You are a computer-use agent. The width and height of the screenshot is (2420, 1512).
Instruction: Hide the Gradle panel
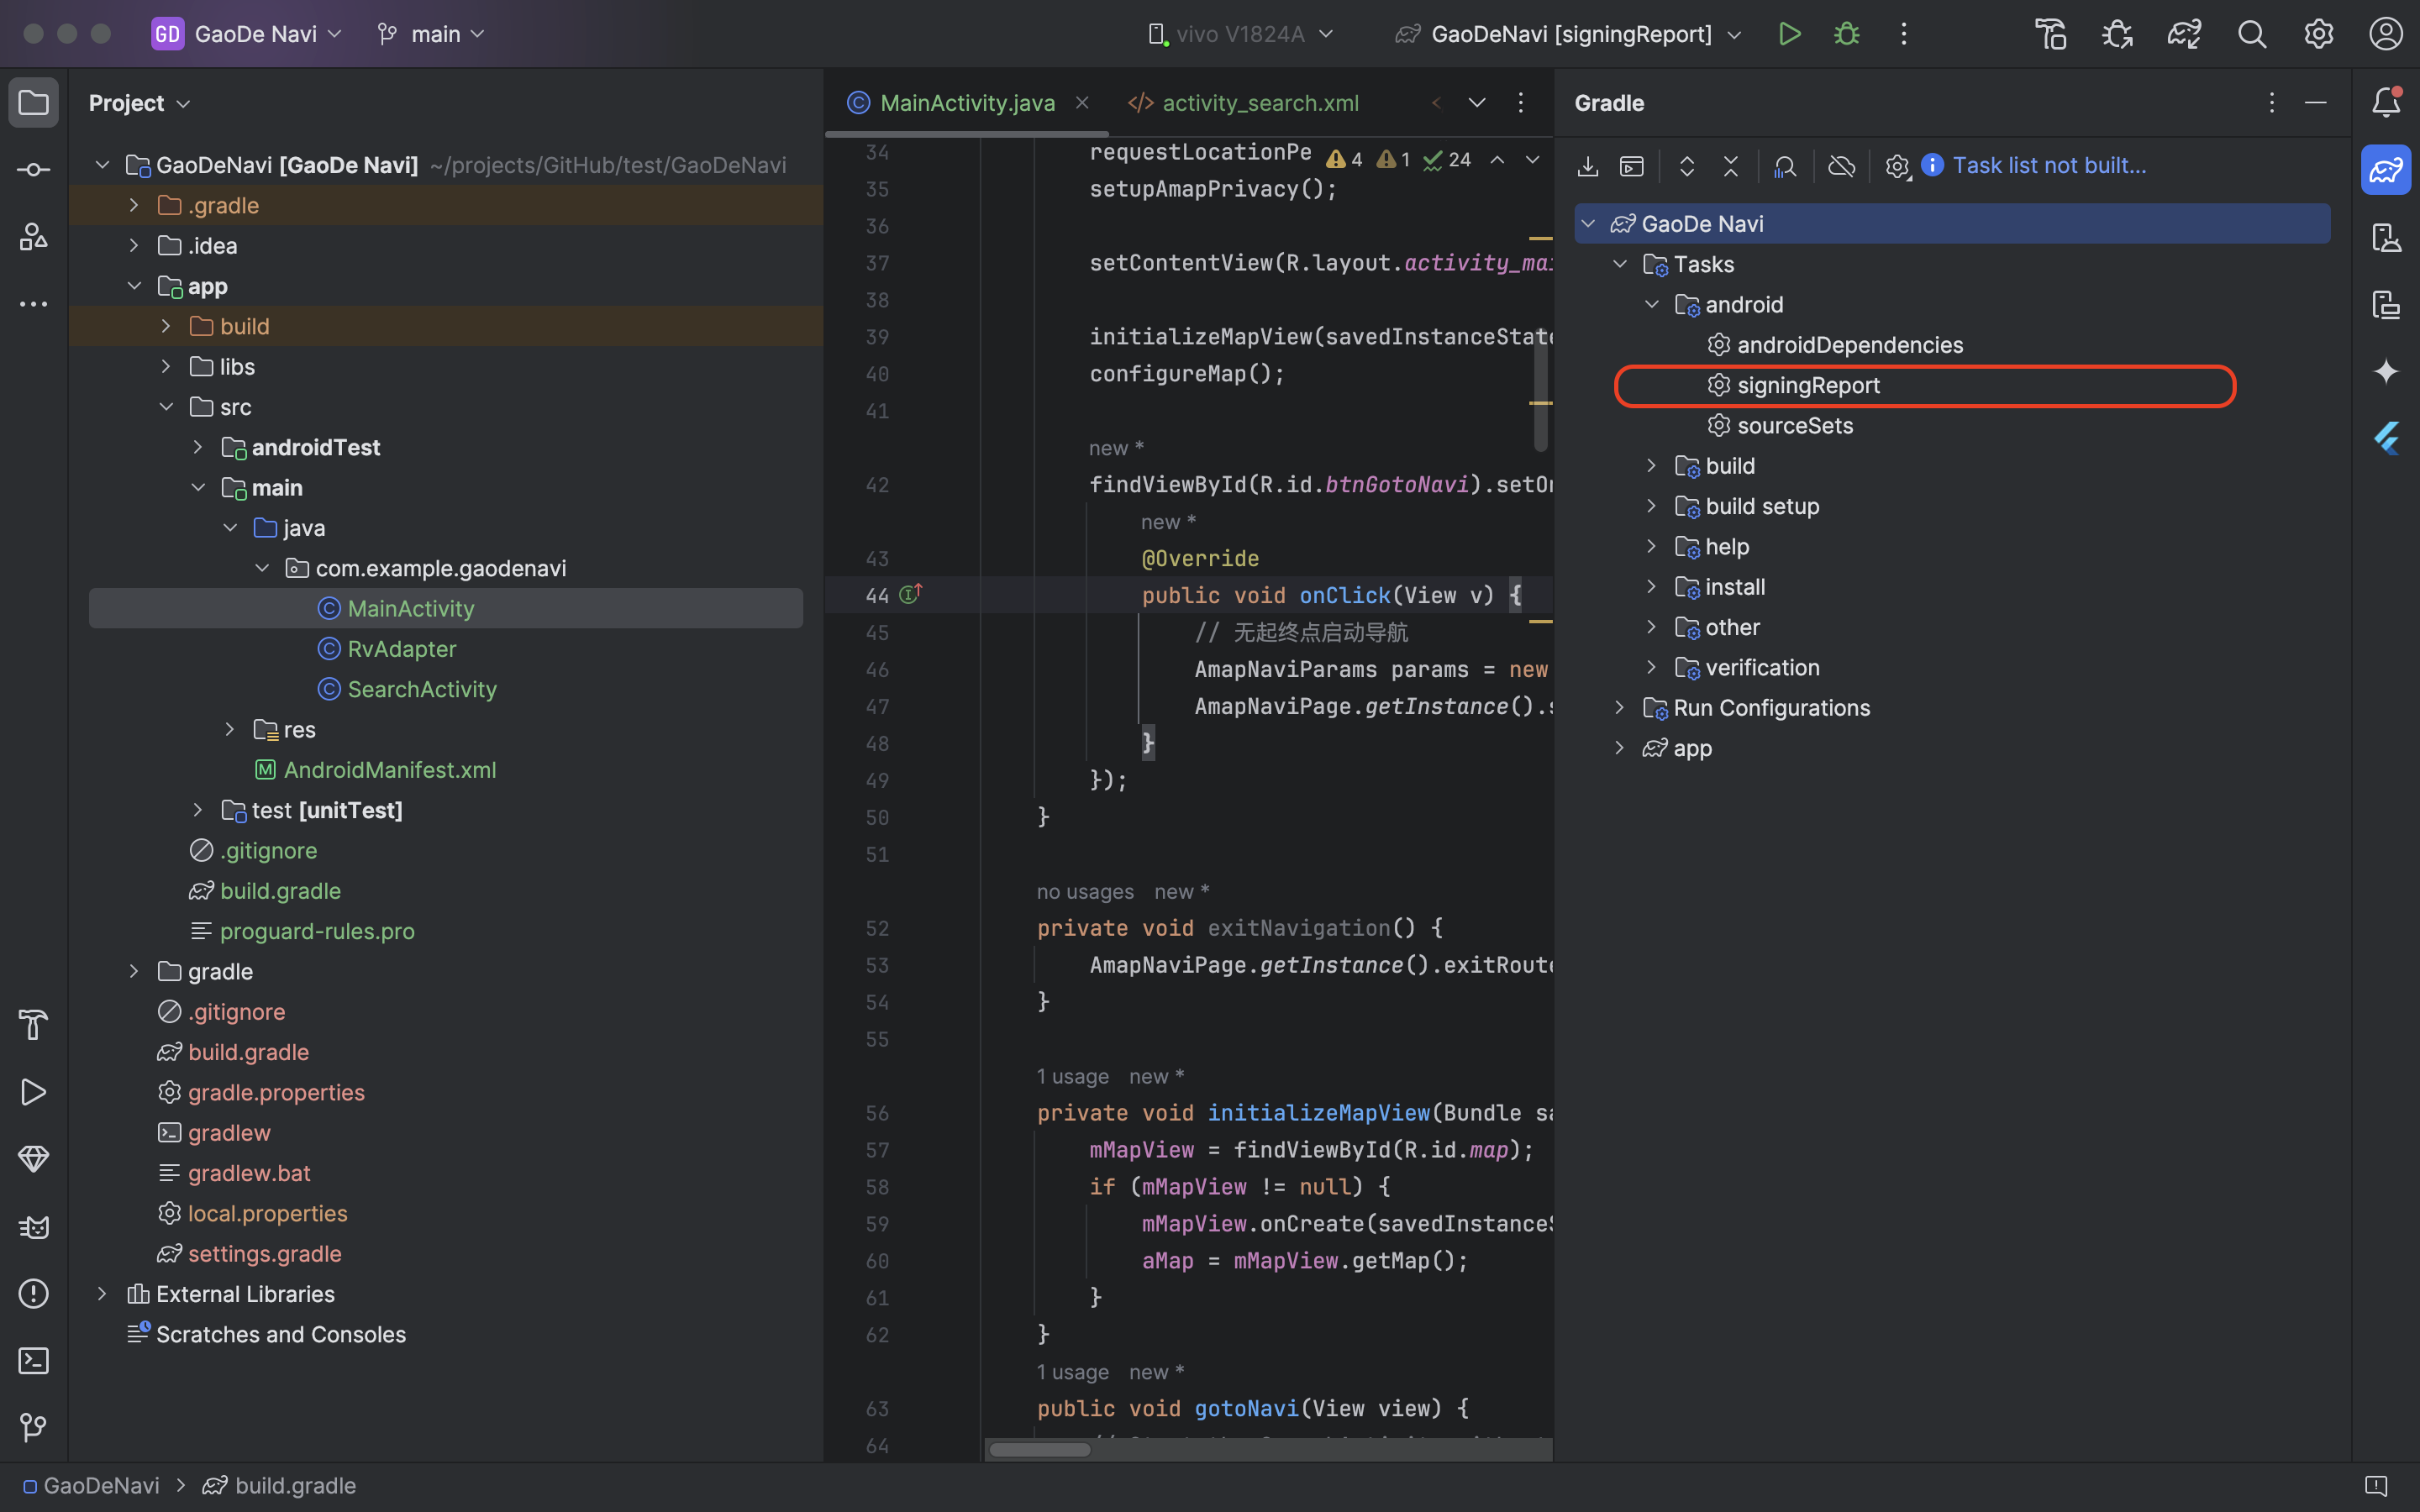tap(2316, 103)
